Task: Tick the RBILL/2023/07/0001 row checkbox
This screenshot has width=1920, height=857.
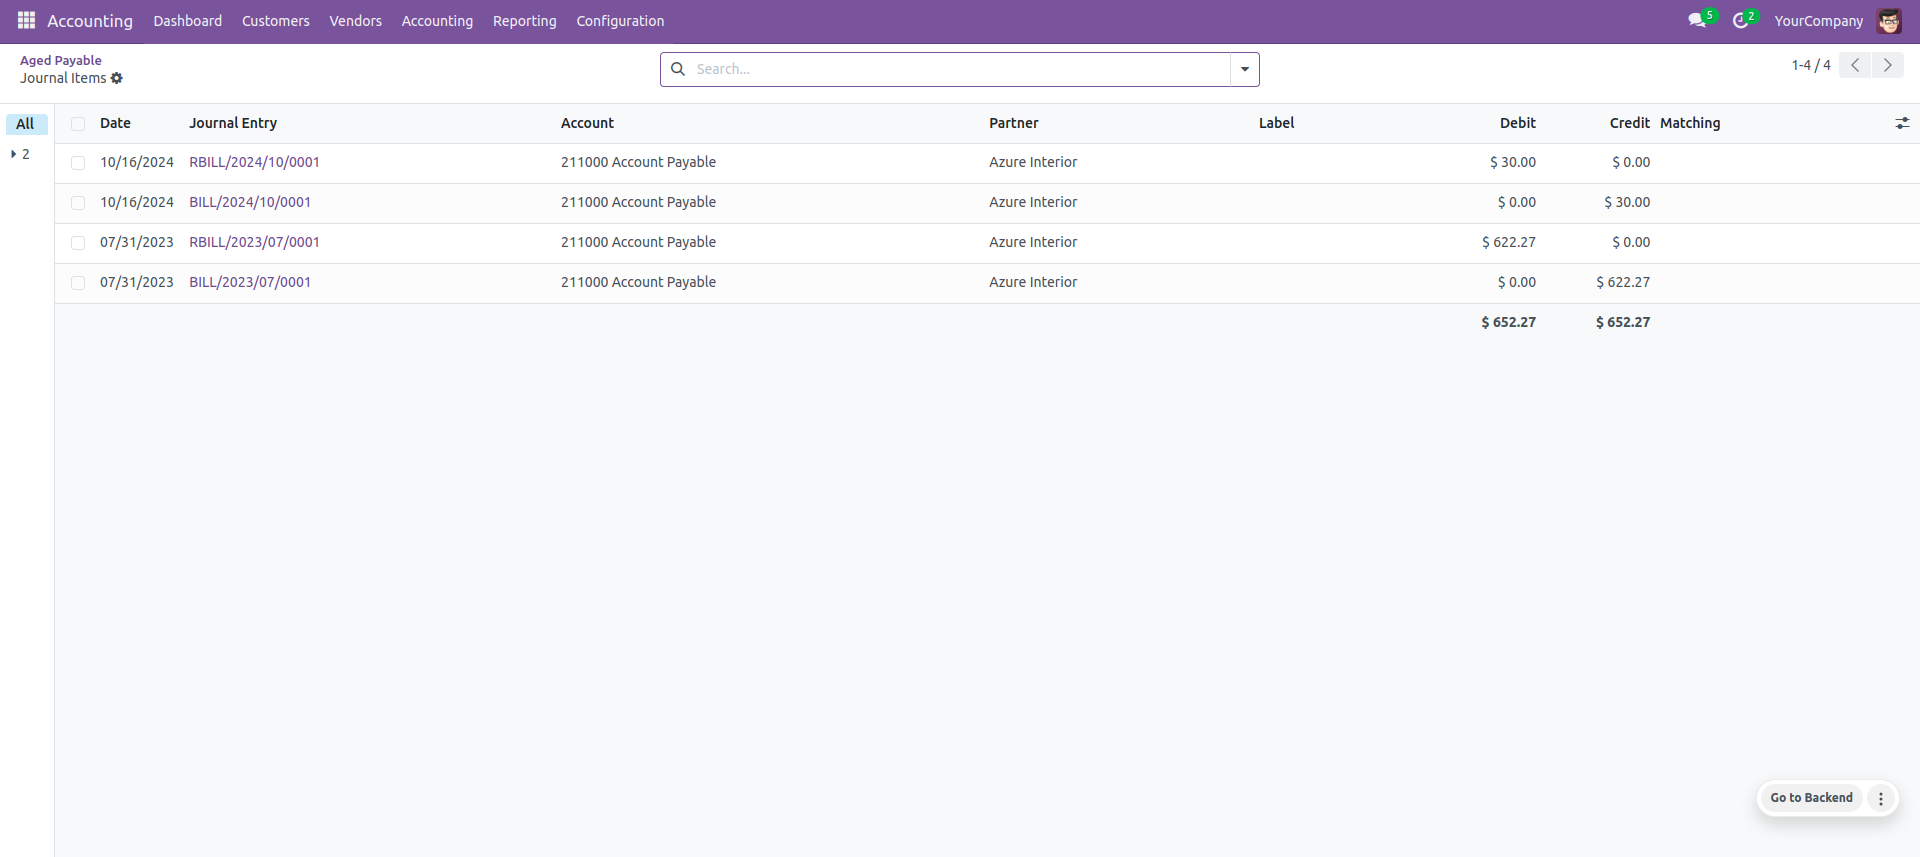Action: [x=78, y=243]
